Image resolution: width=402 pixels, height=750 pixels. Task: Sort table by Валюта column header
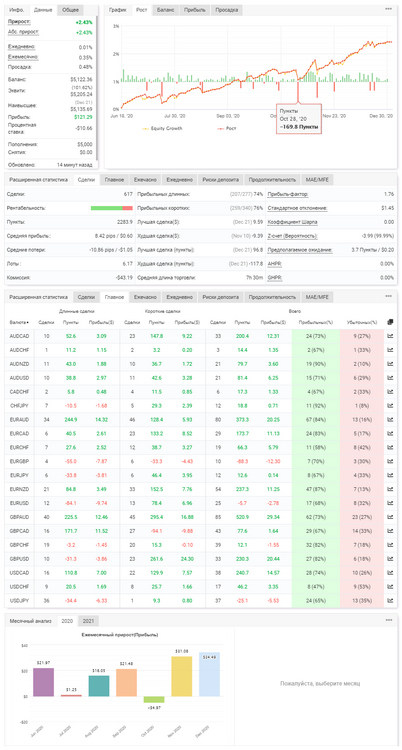[x=19, y=322]
